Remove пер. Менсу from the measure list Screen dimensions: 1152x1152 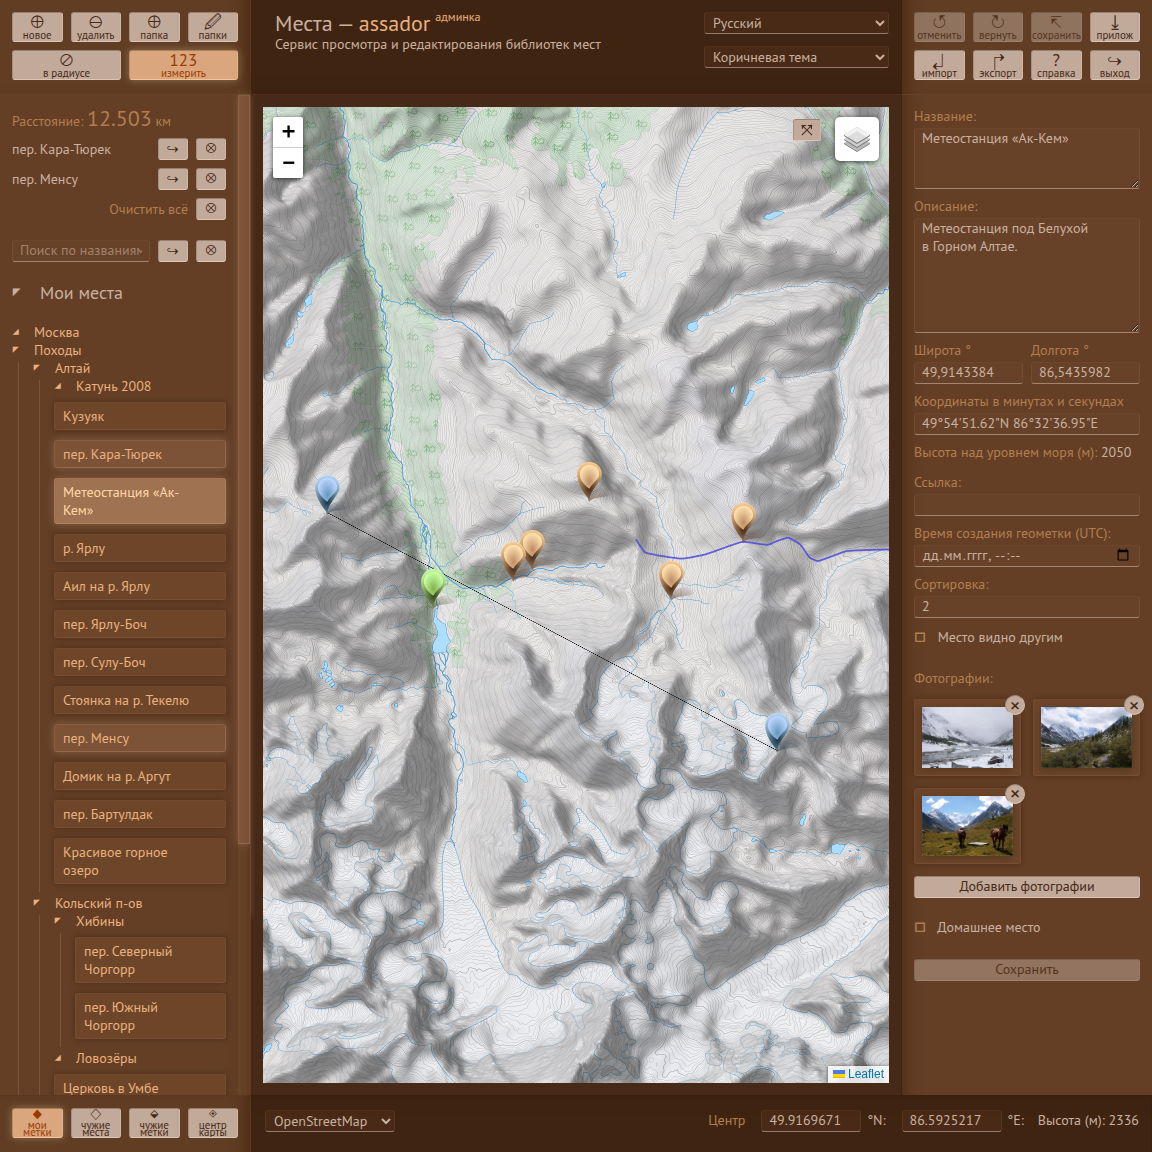[211, 179]
